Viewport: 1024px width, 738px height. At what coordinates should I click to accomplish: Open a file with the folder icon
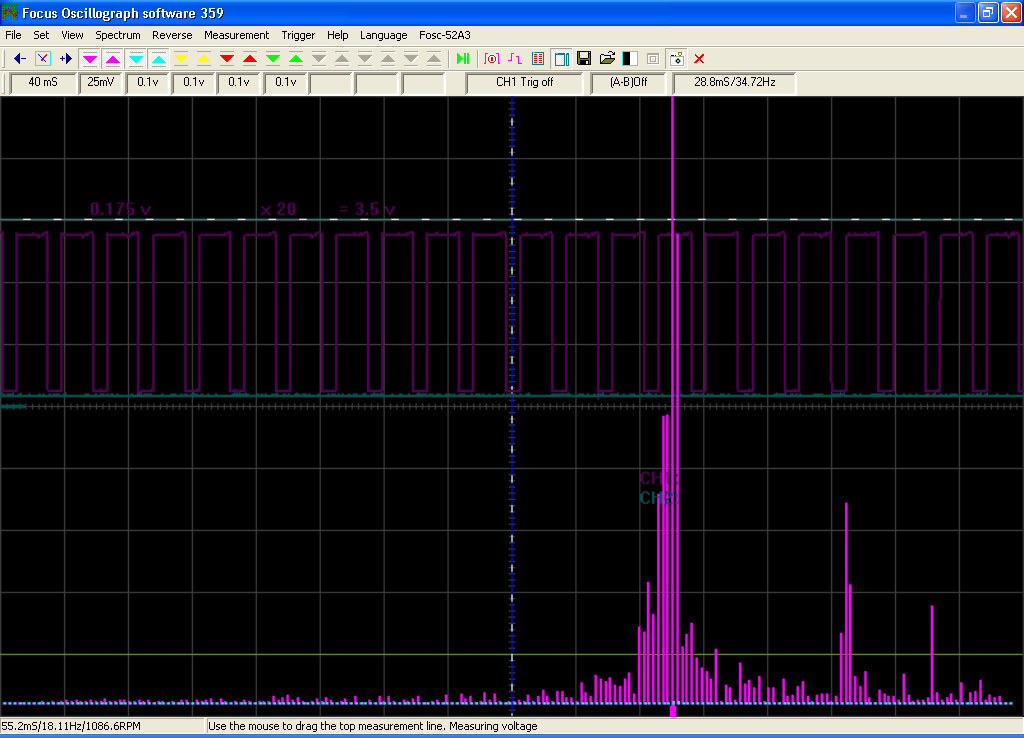(607, 59)
